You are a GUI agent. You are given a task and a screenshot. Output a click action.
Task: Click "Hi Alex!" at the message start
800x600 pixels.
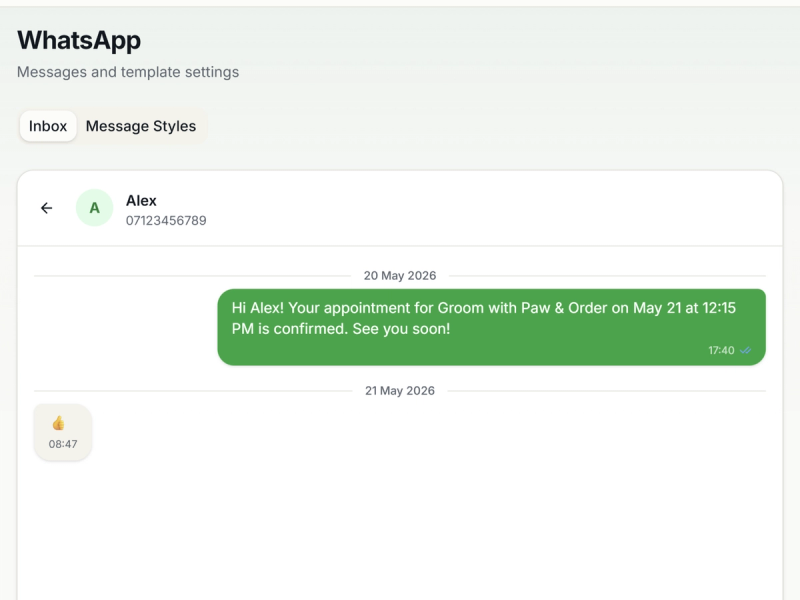(x=258, y=308)
